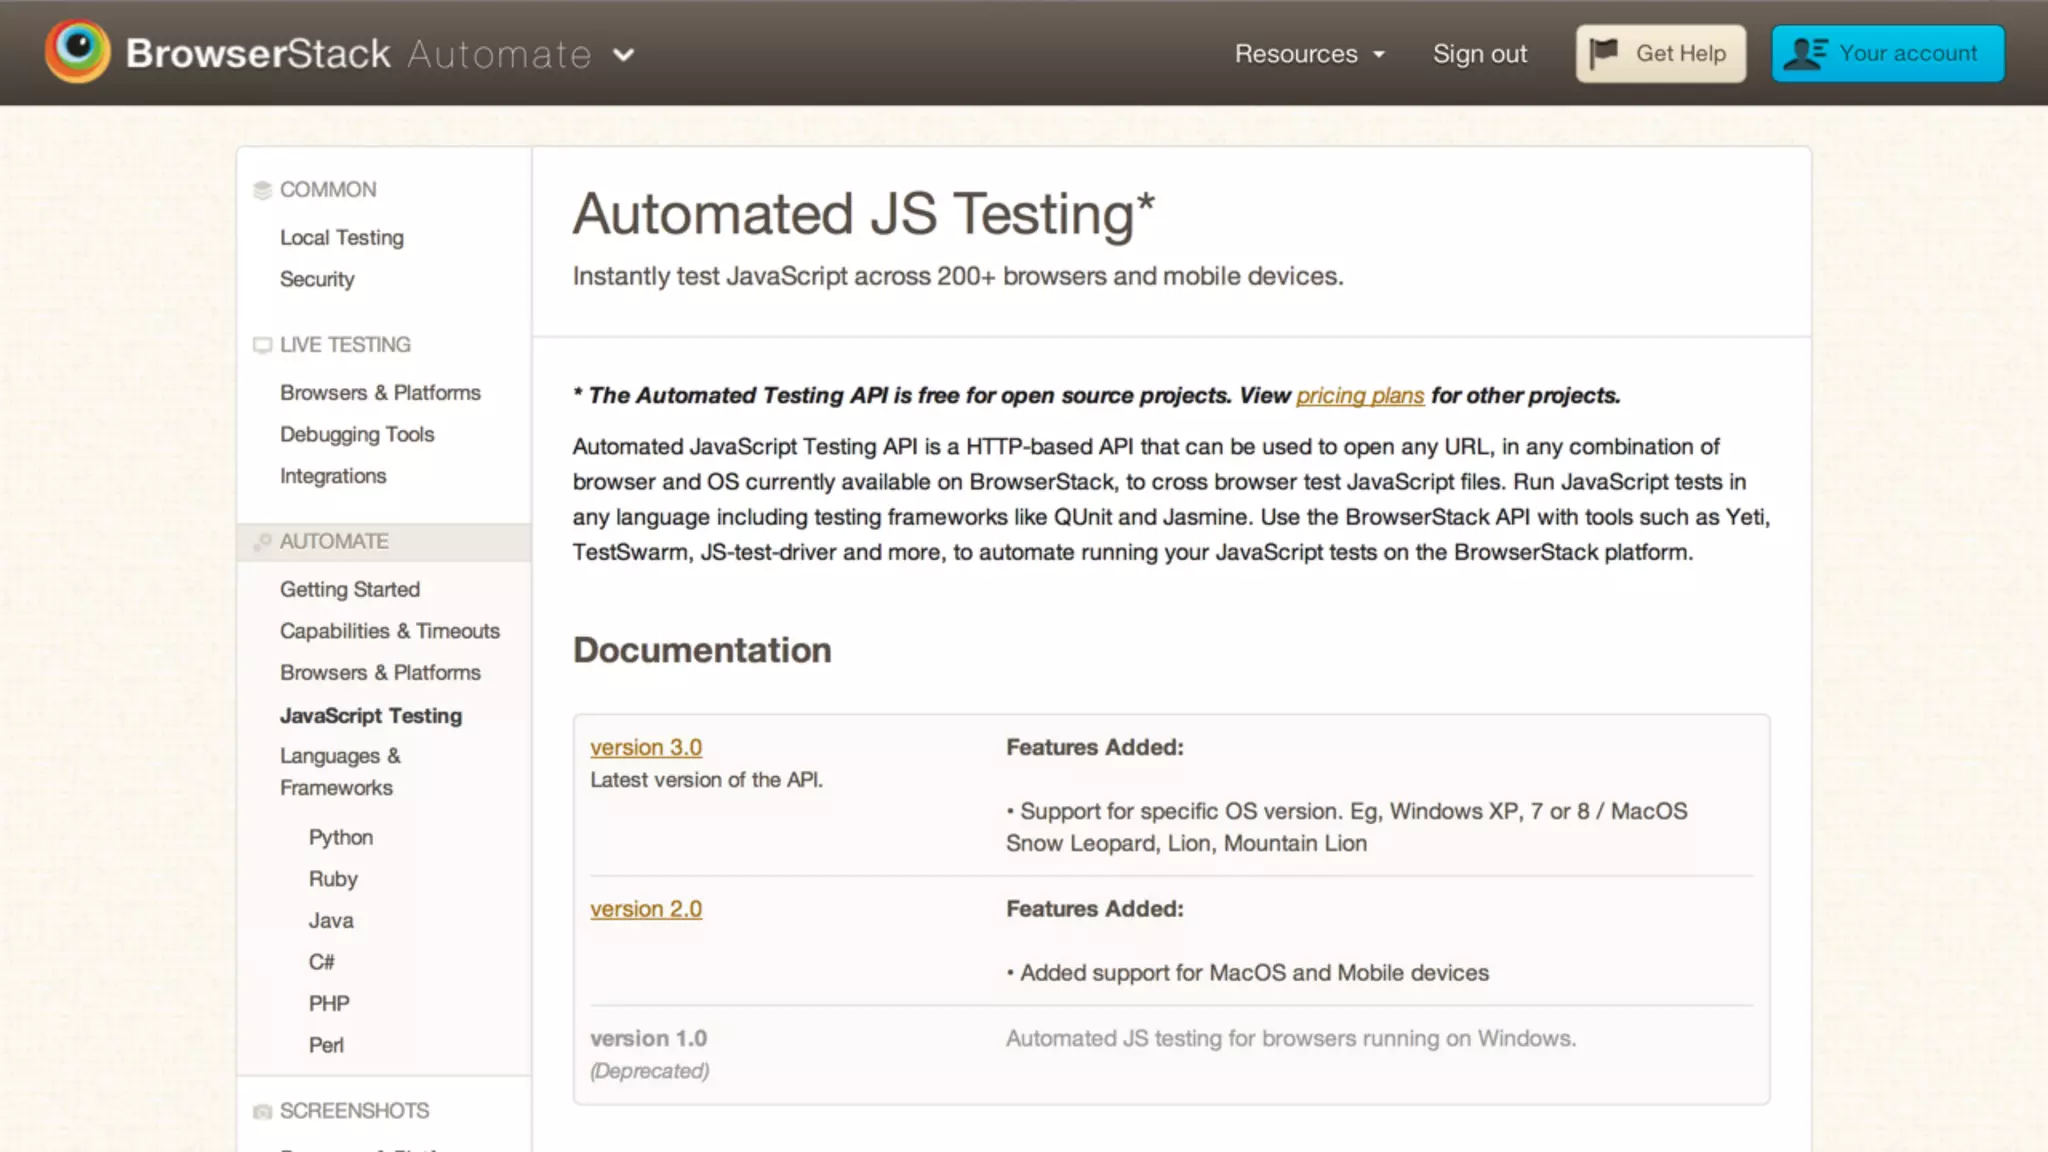Open version 2.0 documentation link
This screenshot has height=1152, width=2048.
point(645,909)
